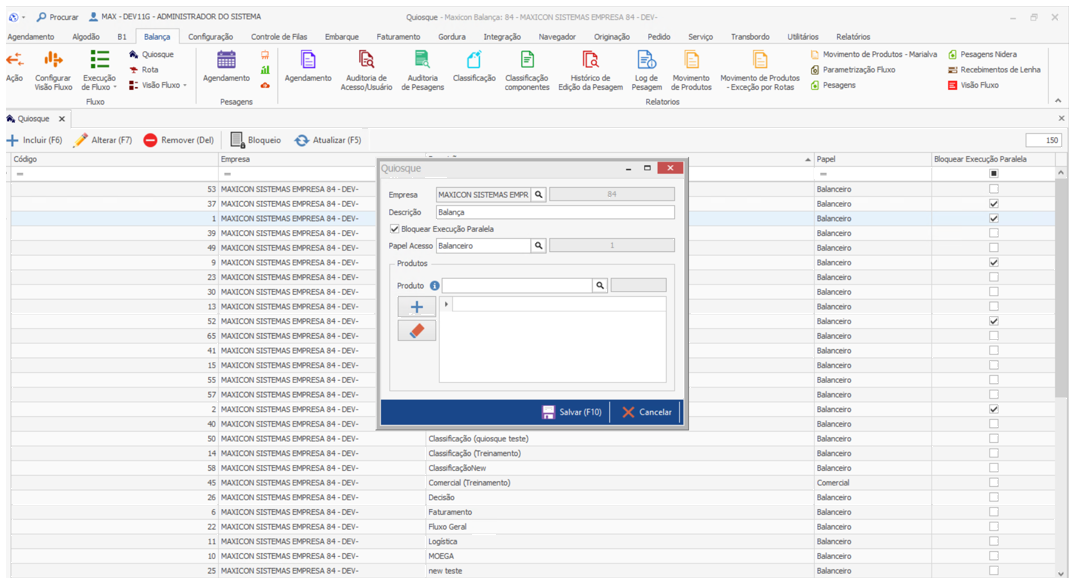Click the Produto info icon
1073x584 pixels.
435,285
